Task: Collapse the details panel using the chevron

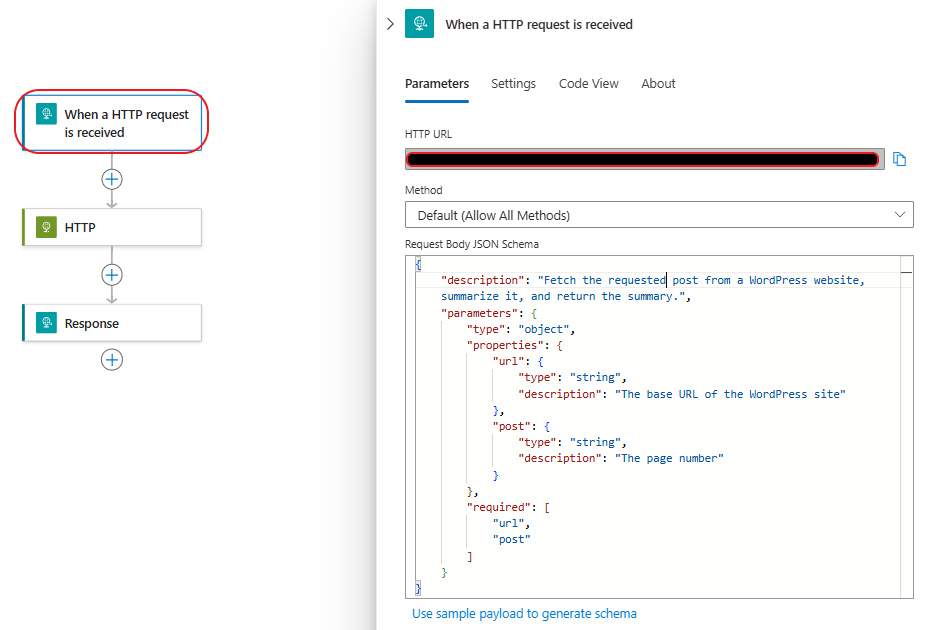Action: point(390,24)
